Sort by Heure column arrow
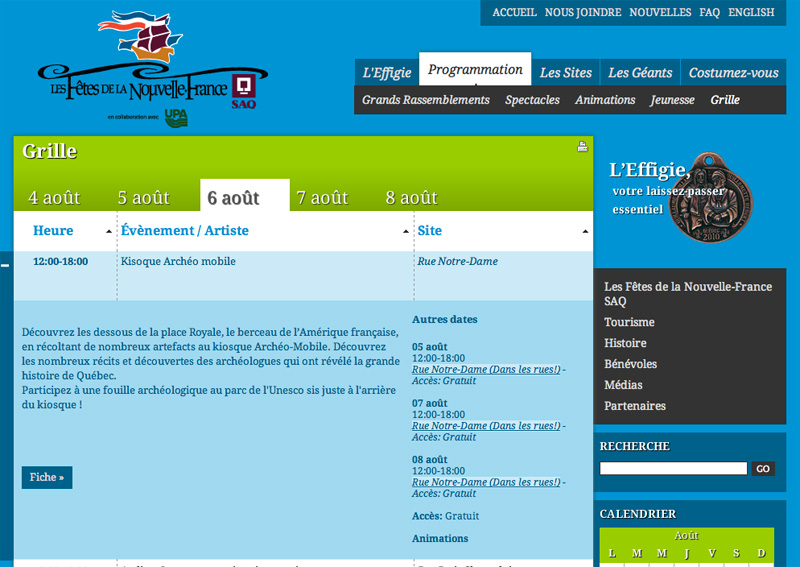The width and height of the screenshot is (800, 567). 109,232
